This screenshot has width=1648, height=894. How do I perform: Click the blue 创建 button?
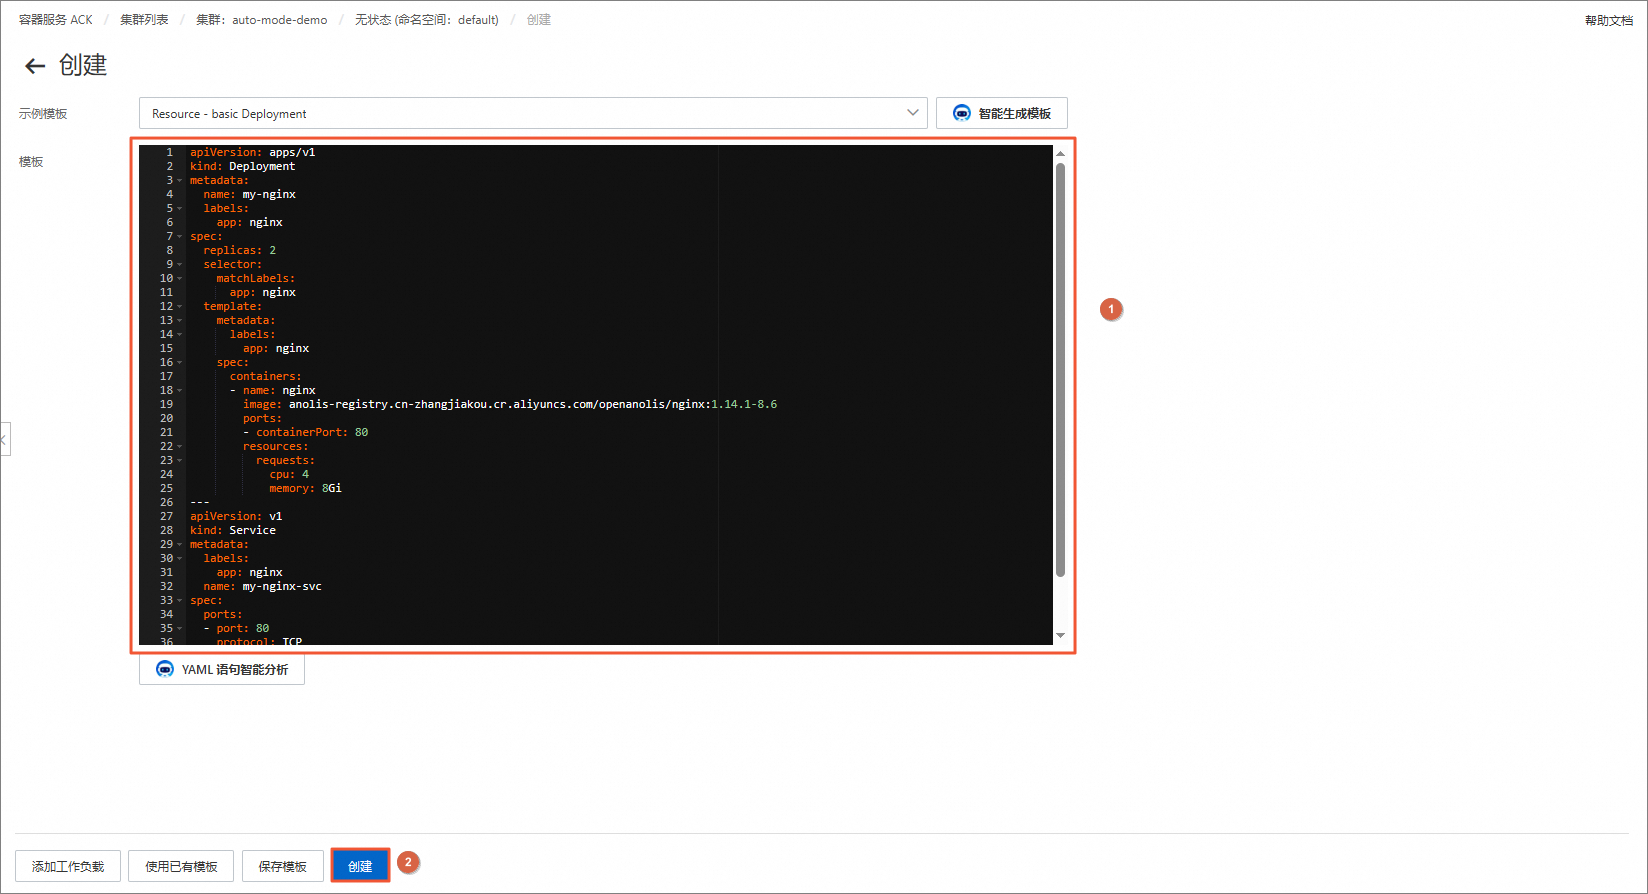(360, 866)
